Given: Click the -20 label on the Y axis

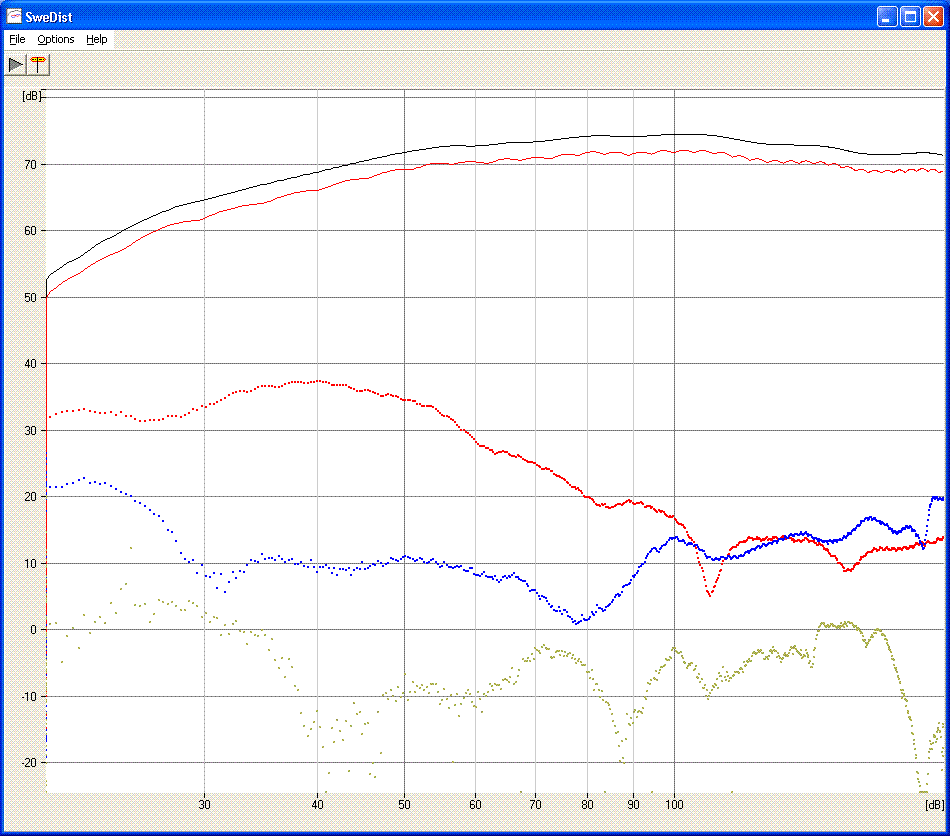Looking at the screenshot, I should point(29,763).
